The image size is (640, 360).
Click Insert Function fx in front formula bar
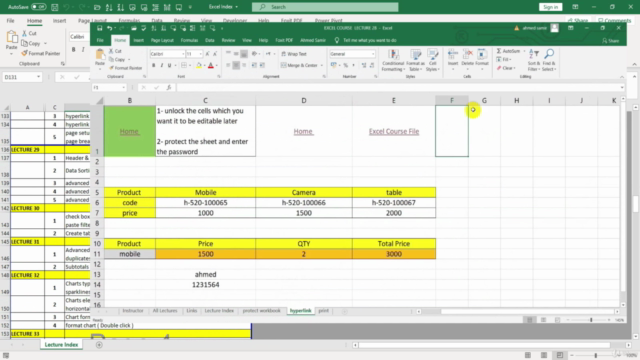point(169,87)
